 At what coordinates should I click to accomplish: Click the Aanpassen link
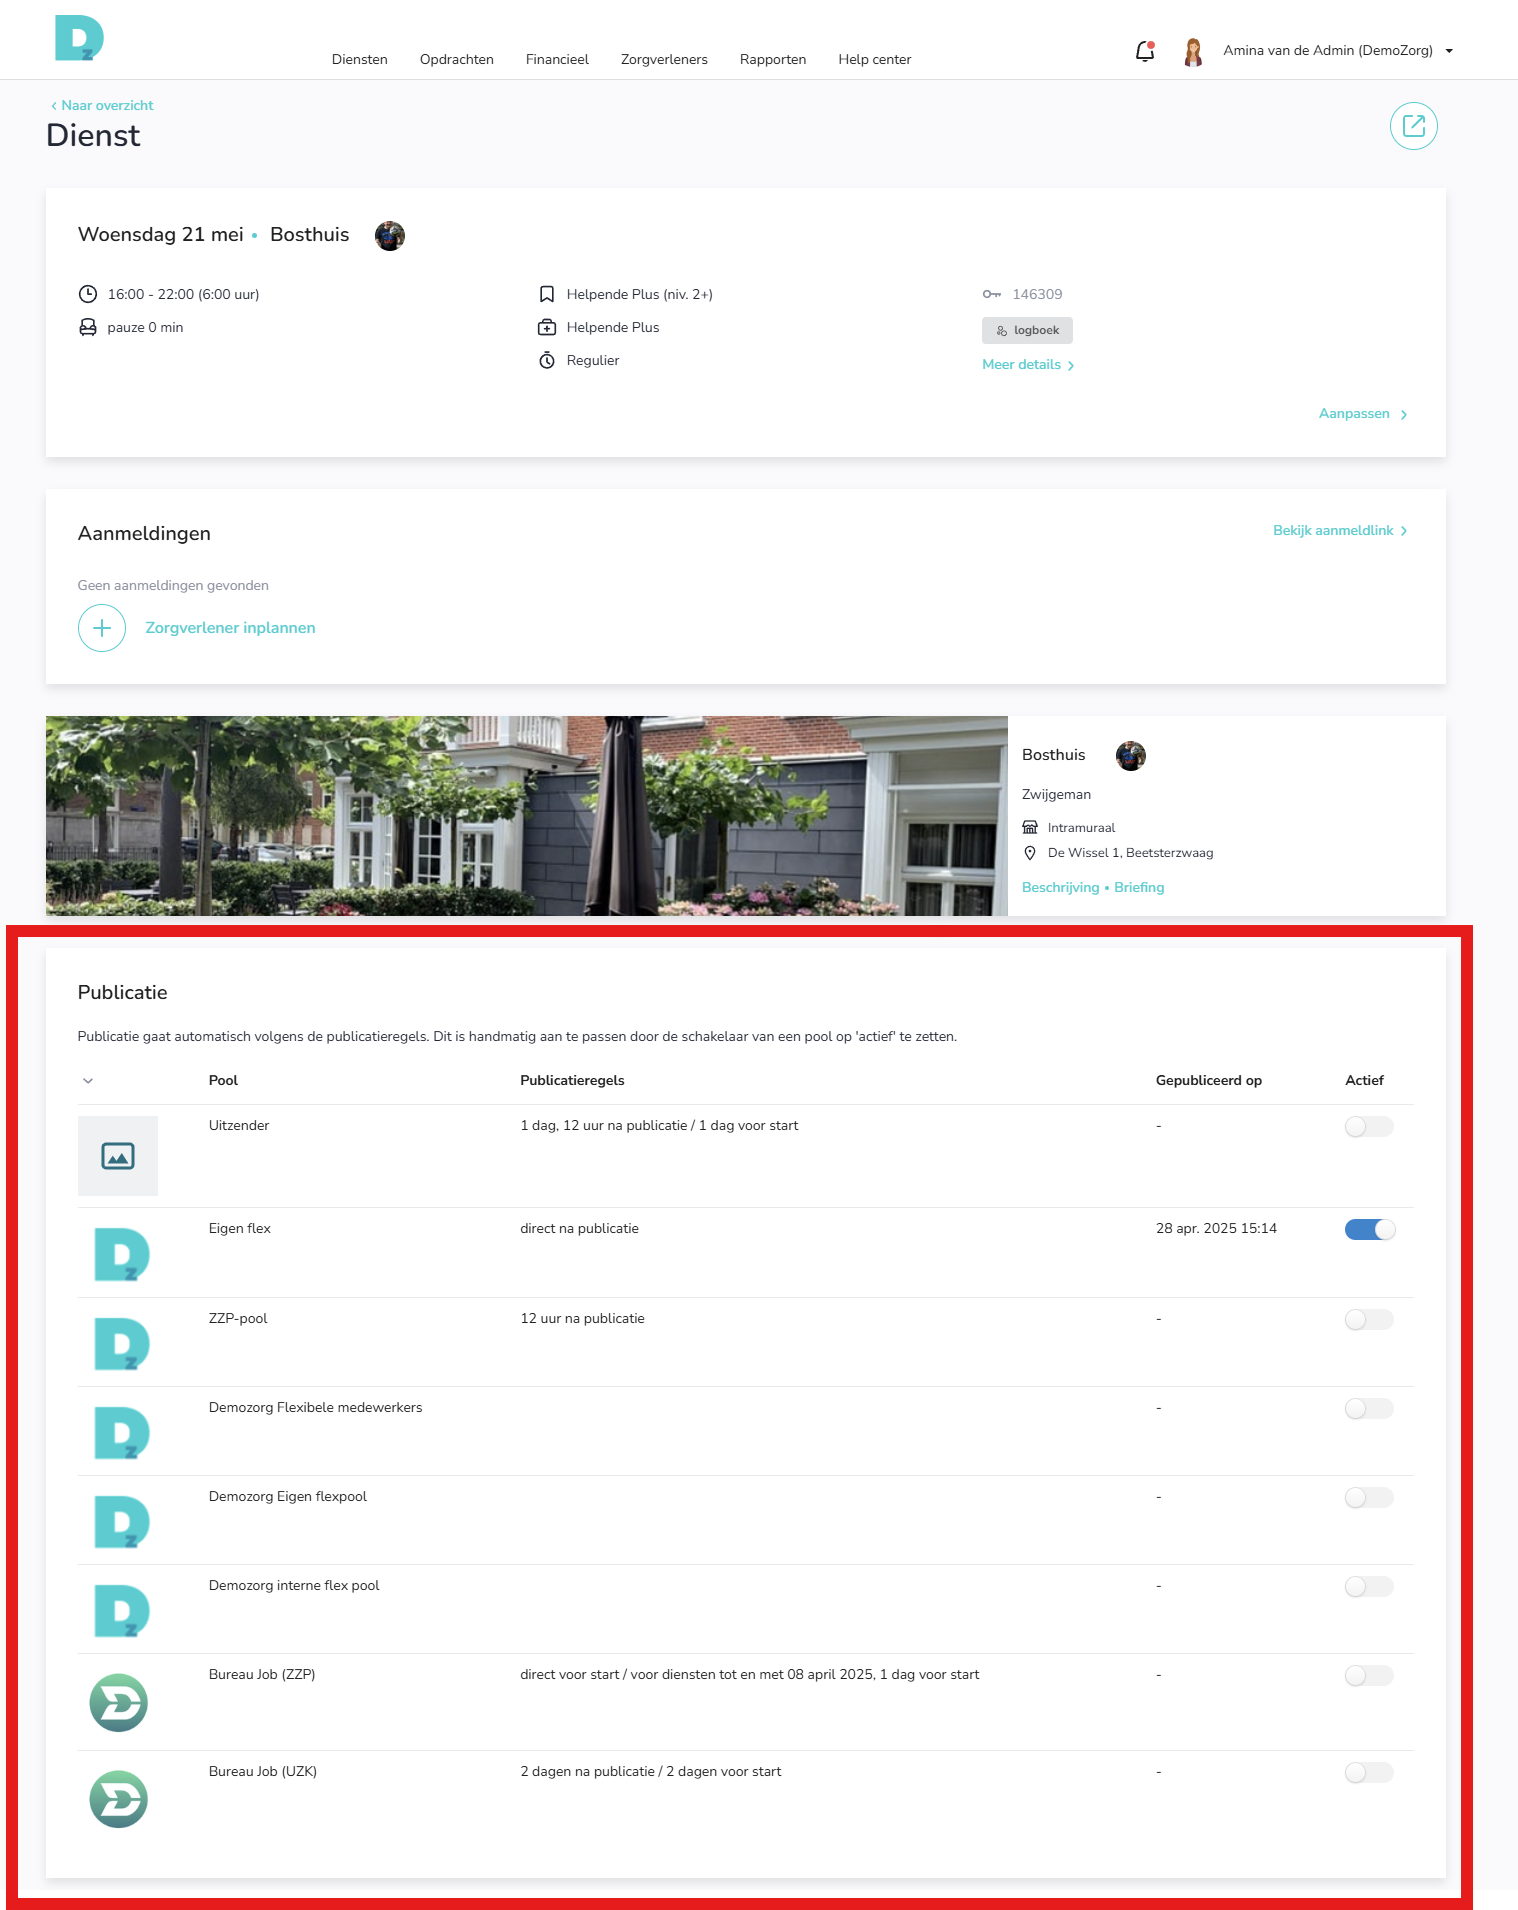(1363, 414)
